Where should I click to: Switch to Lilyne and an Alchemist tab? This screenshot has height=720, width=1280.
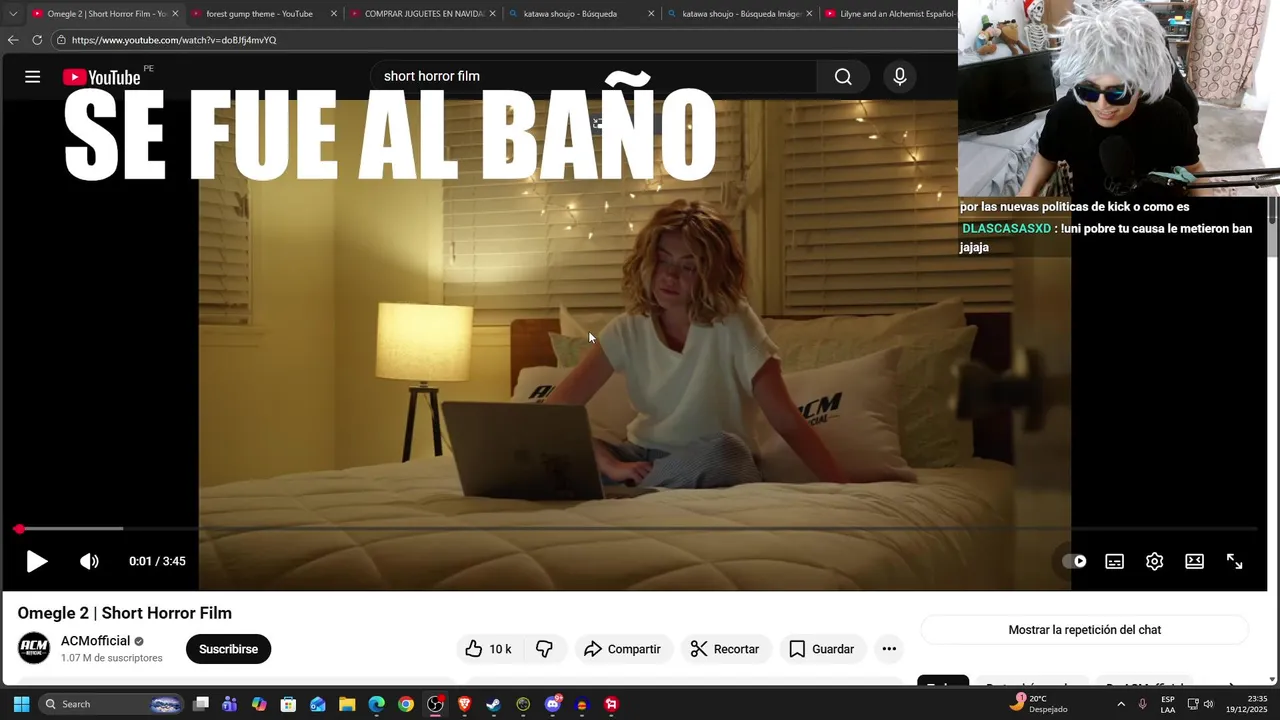pyautogui.click(x=890, y=14)
